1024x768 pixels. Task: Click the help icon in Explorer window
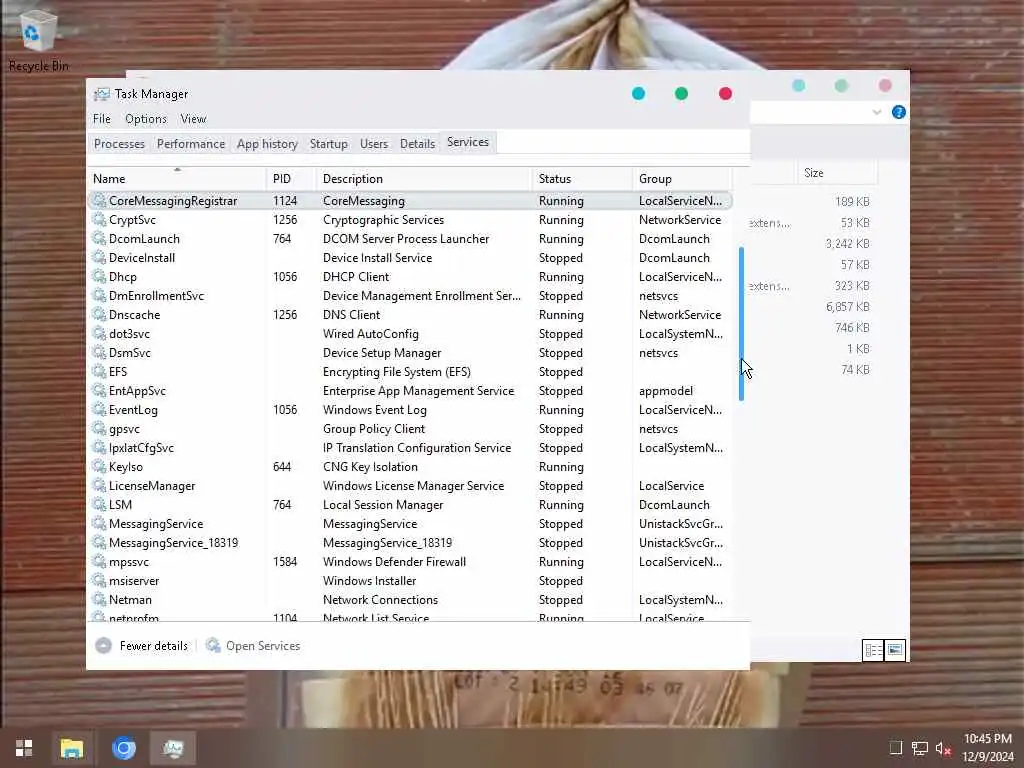tap(899, 112)
